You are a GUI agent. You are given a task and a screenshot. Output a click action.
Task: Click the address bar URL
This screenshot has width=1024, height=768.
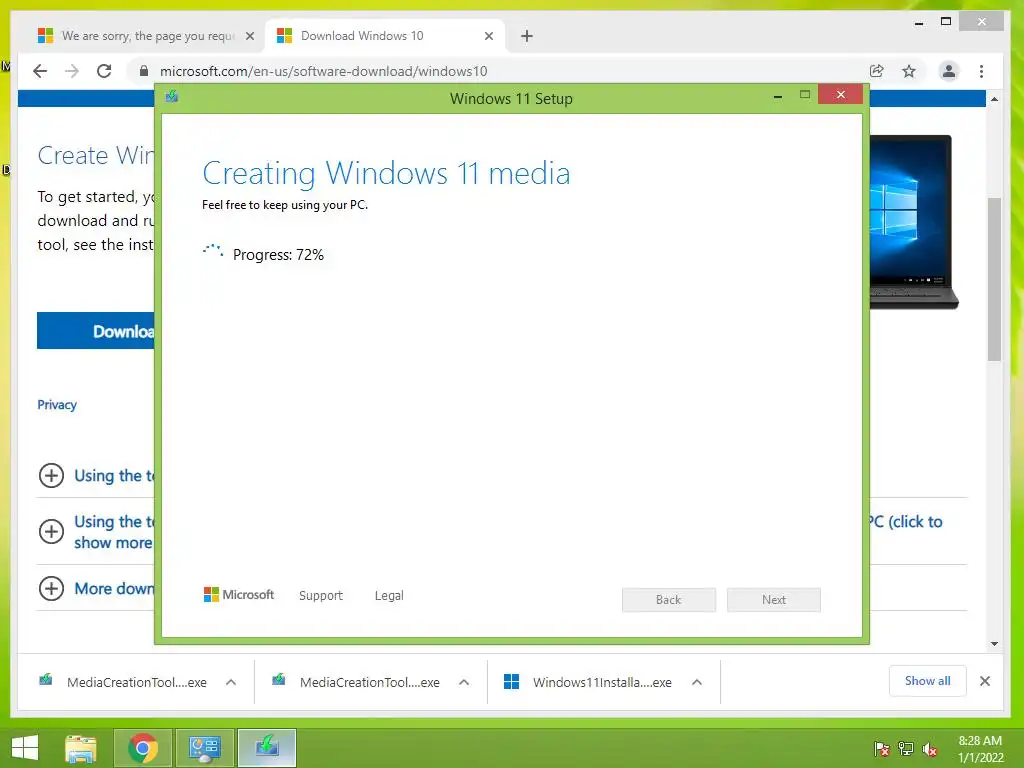pos(323,71)
